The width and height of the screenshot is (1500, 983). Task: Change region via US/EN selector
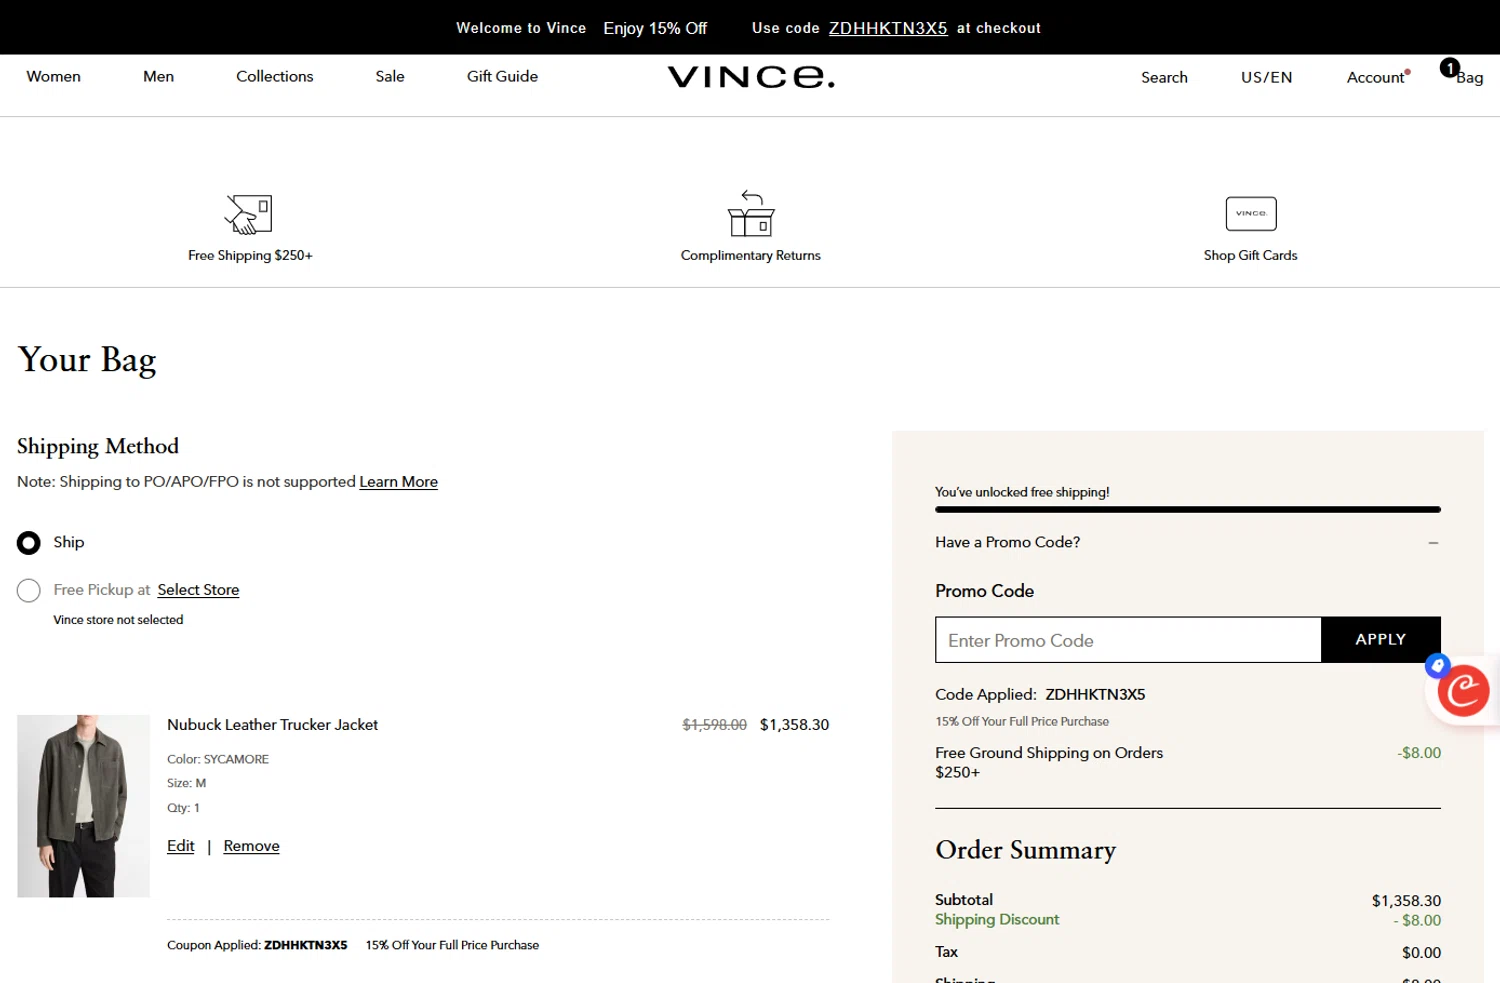pyautogui.click(x=1266, y=77)
